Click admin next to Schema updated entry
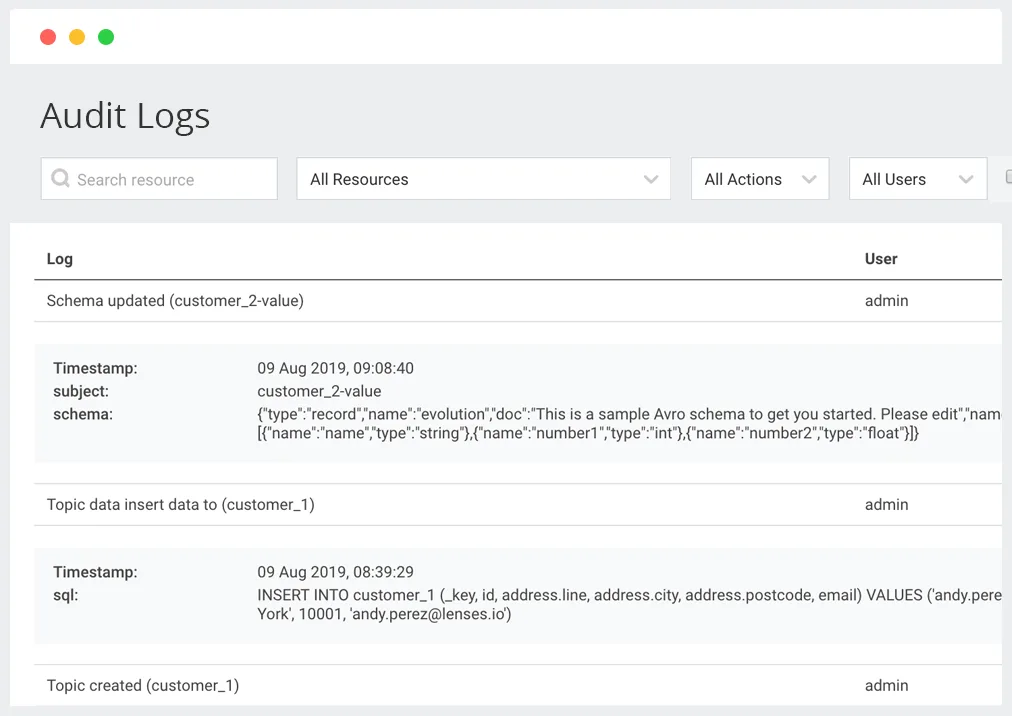The height and width of the screenshot is (716, 1012). [886, 300]
